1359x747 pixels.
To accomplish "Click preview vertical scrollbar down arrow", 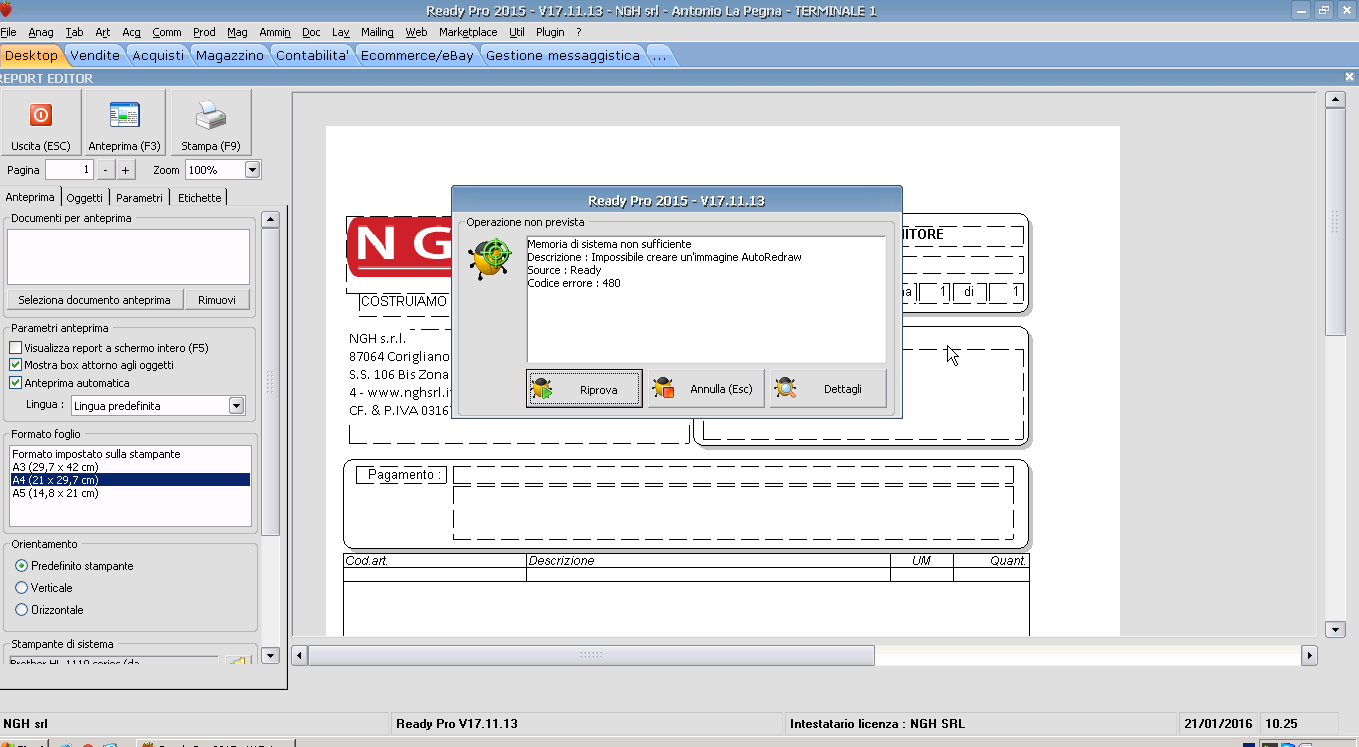I will 1334,630.
